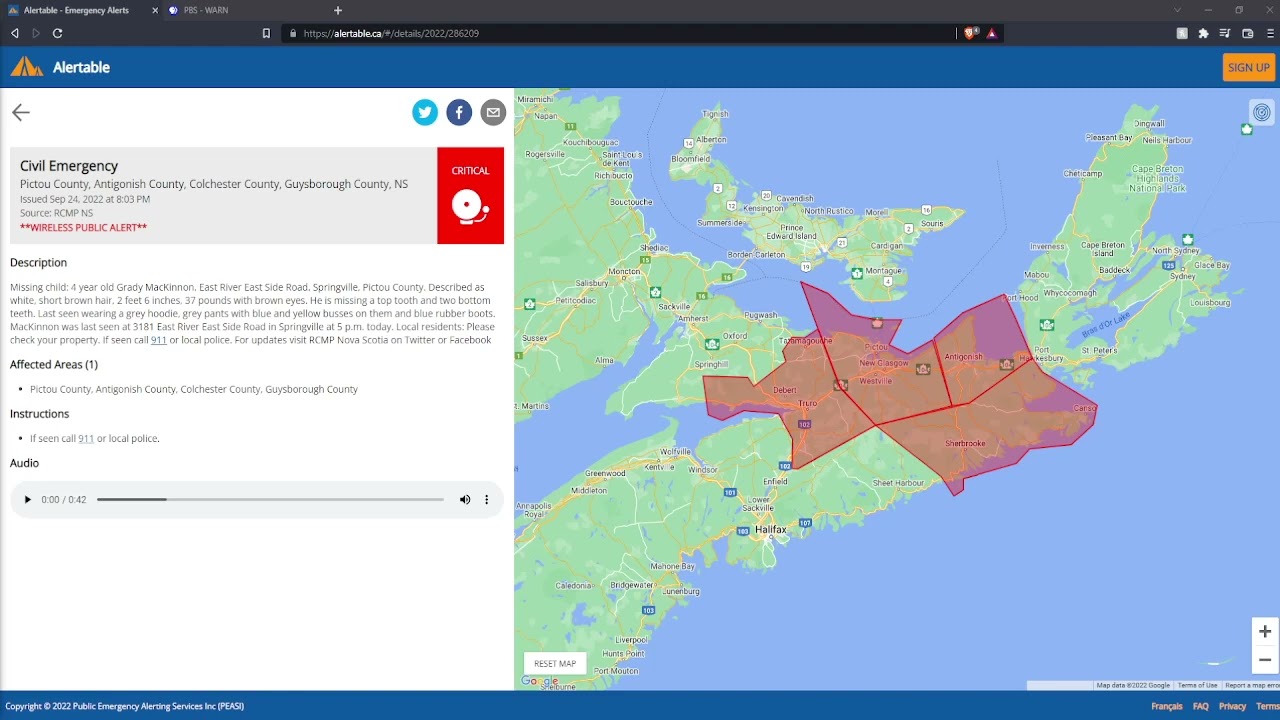The width and height of the screenshot is (1280, 720).
Task: Click the map locate target icon
Action: tap(1262, 113)
